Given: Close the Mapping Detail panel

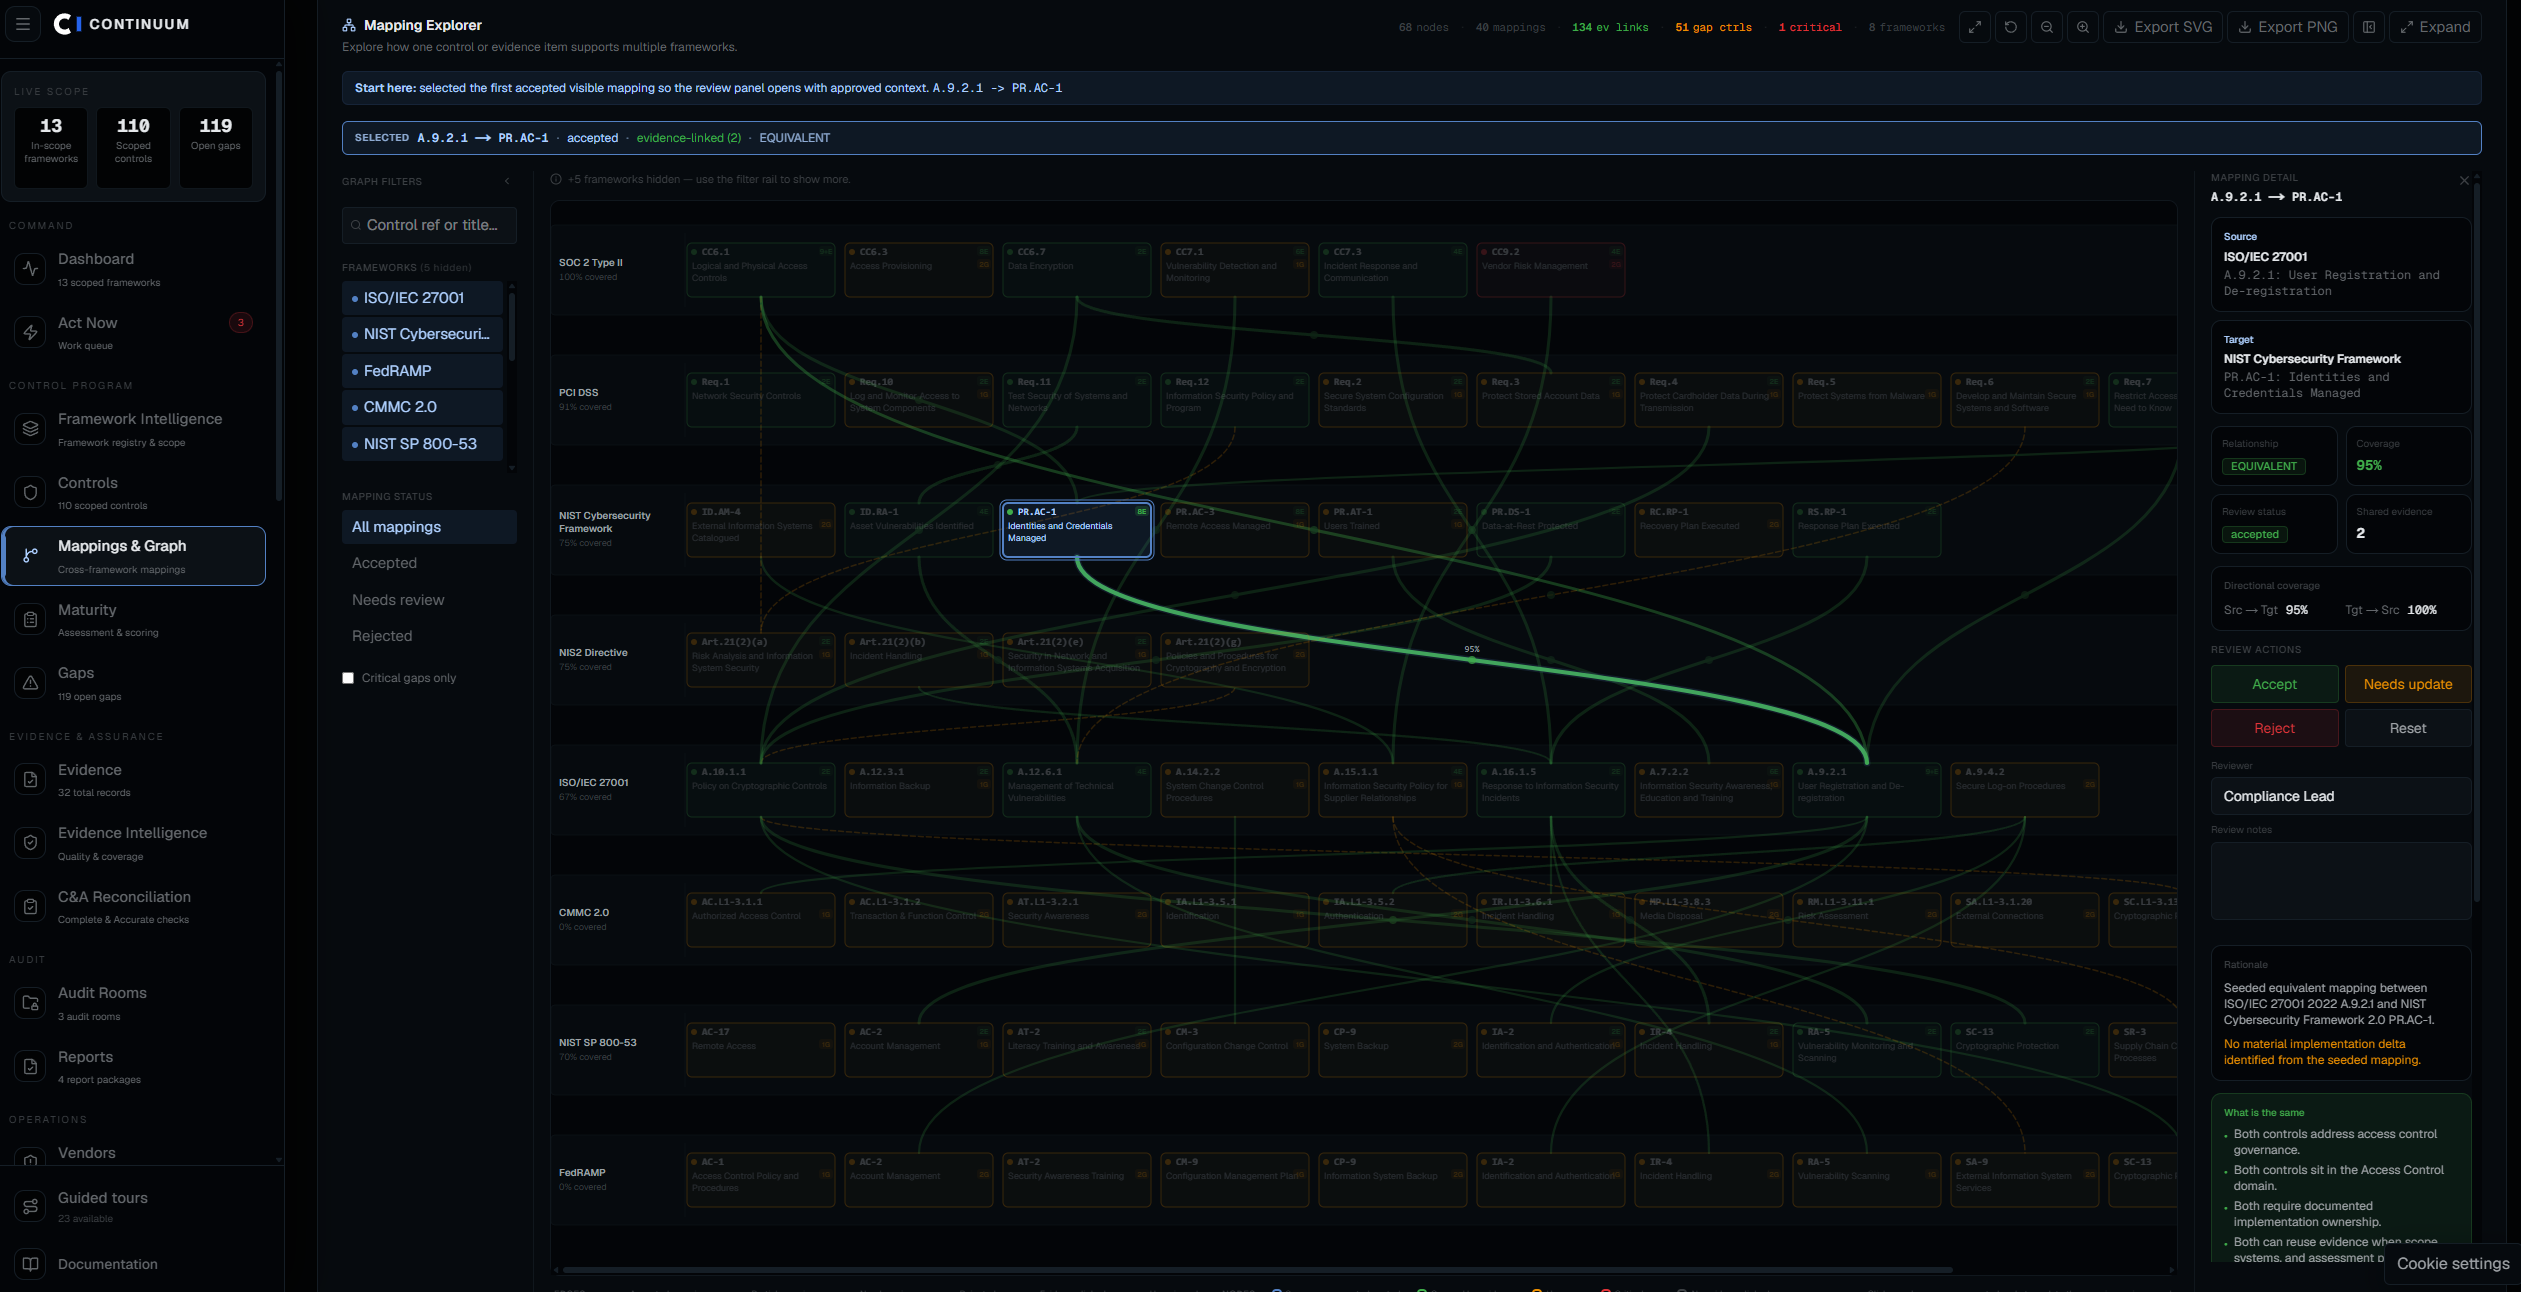Looking at the screenshot, I should coord(2464,181).
